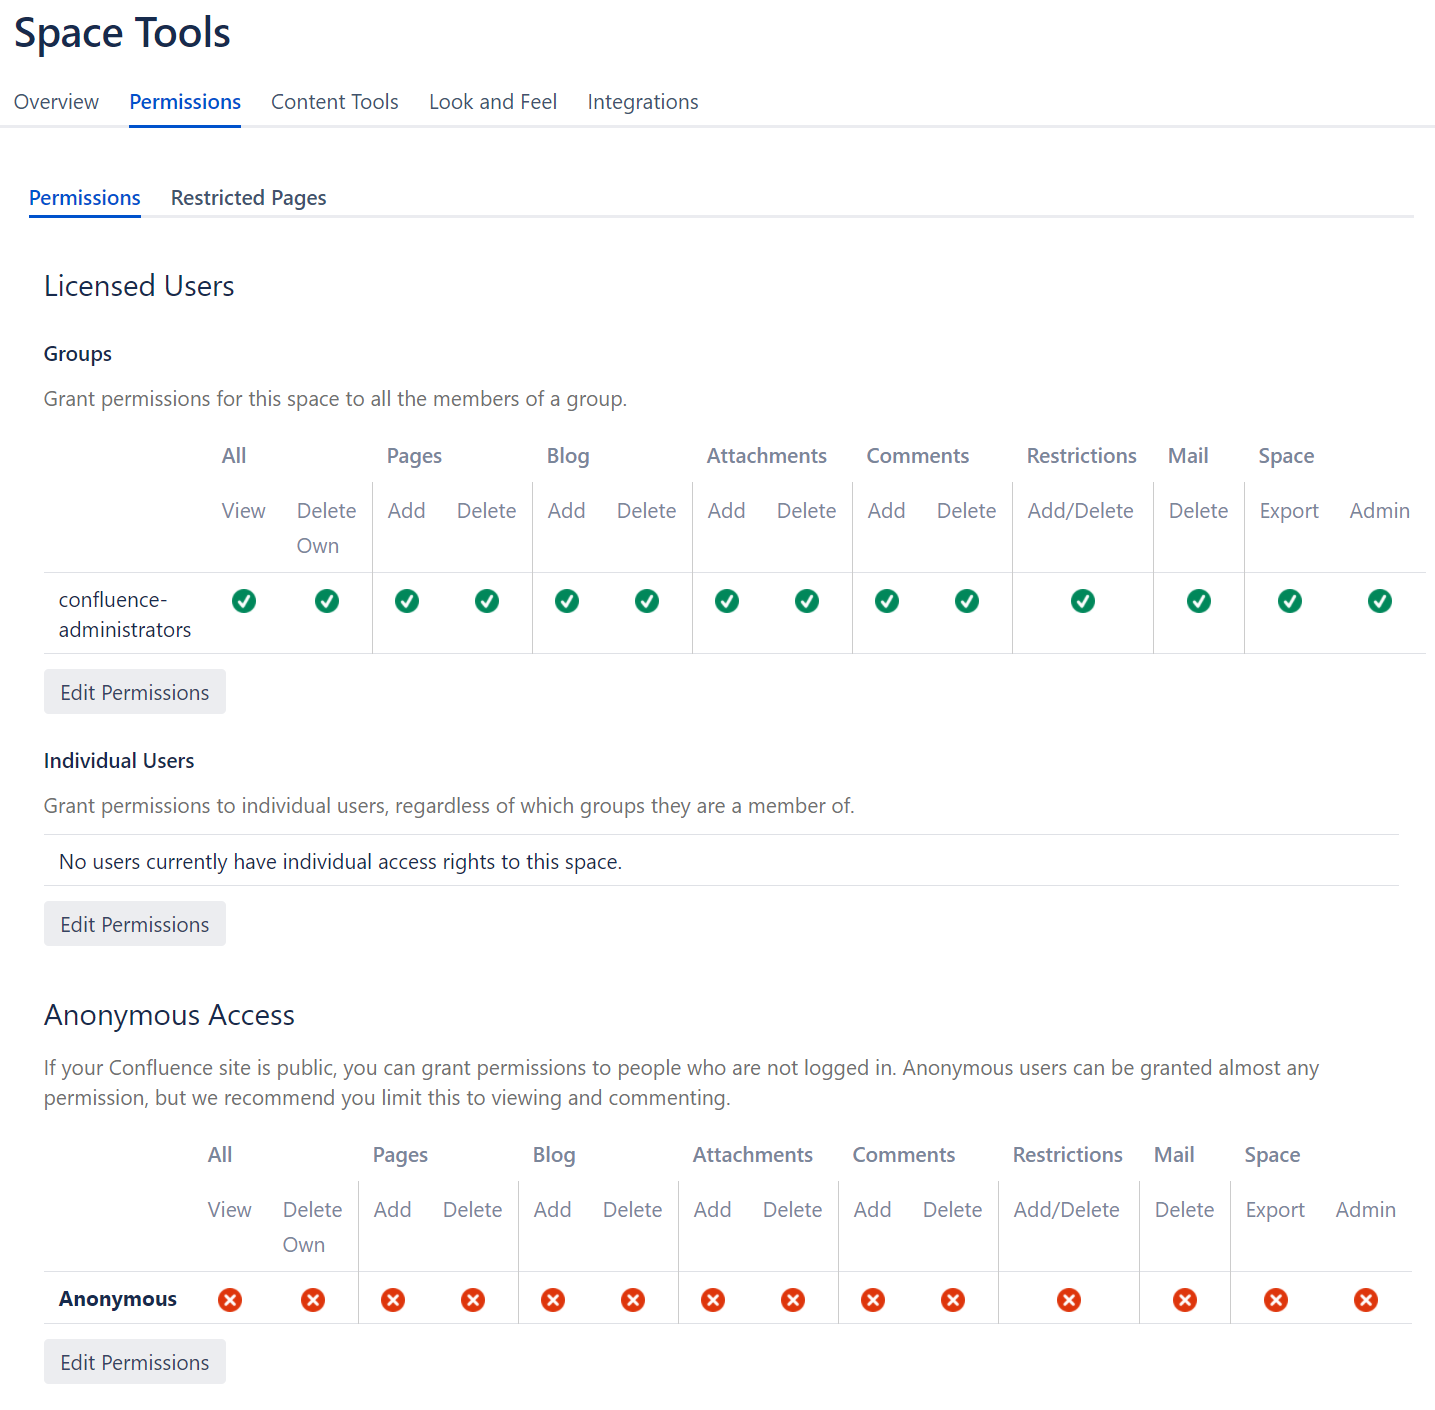Click Edit Permissions below Anonymous Access

tap(134, 1361)
